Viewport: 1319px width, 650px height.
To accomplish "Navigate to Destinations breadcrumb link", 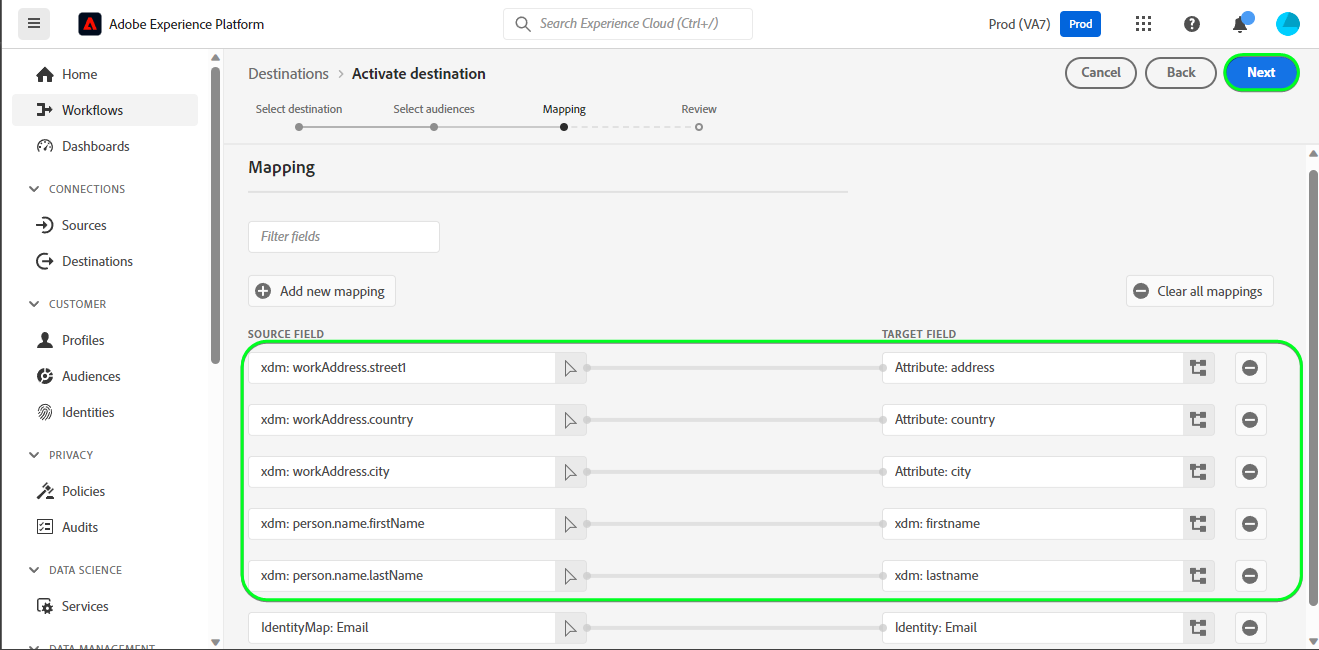I will (288, 74).
